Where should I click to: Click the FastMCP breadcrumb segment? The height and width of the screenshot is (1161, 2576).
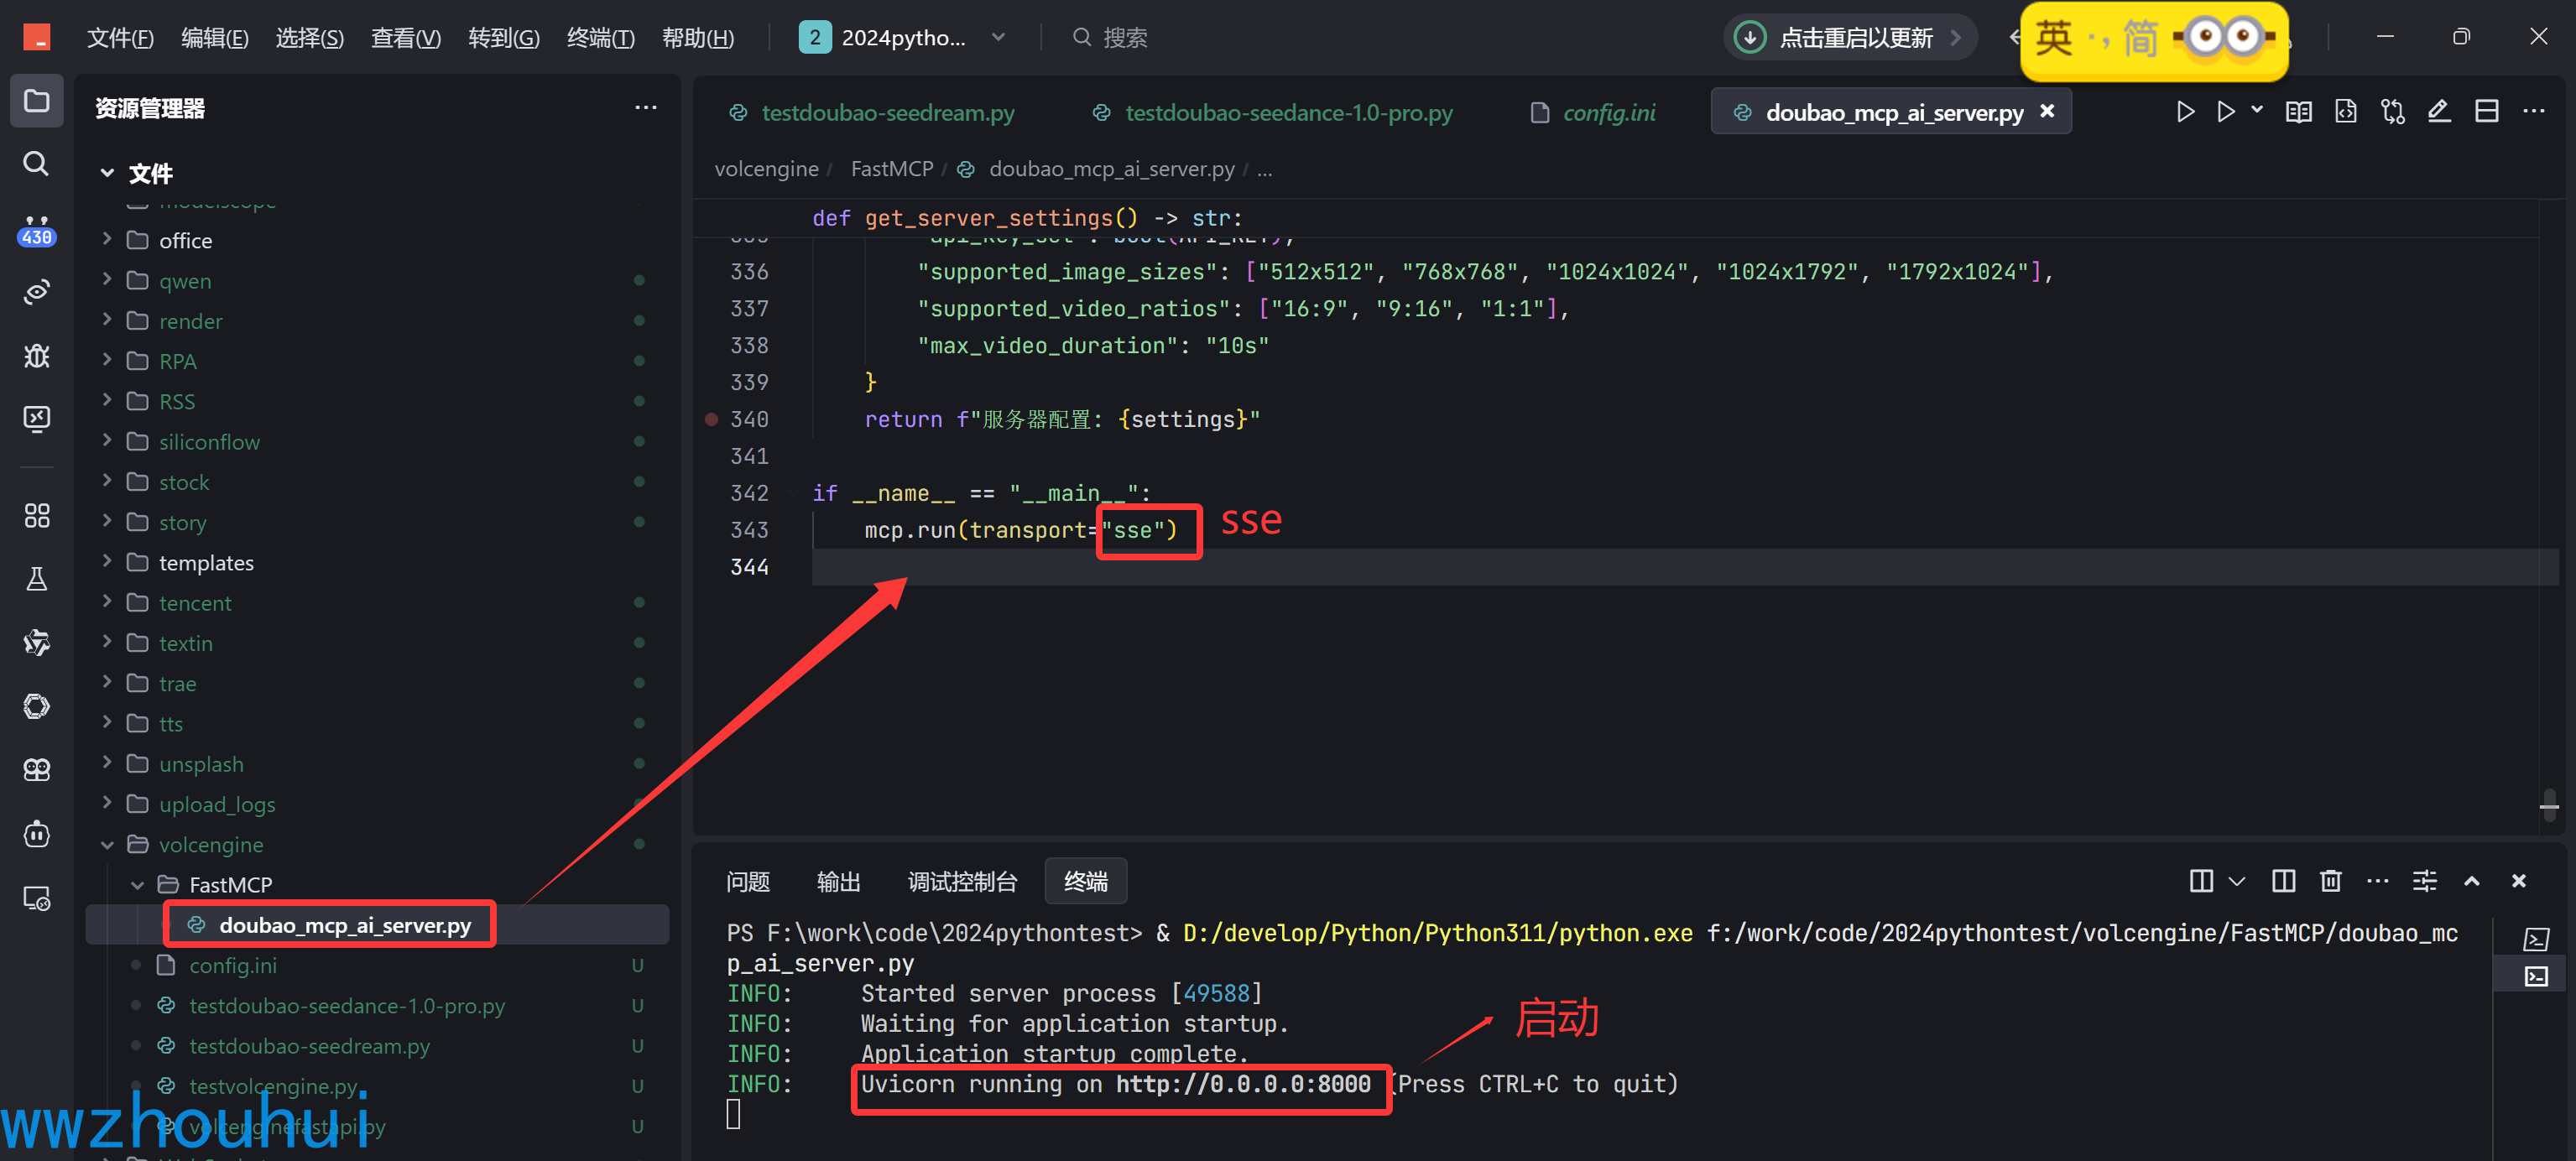[891, 169]
